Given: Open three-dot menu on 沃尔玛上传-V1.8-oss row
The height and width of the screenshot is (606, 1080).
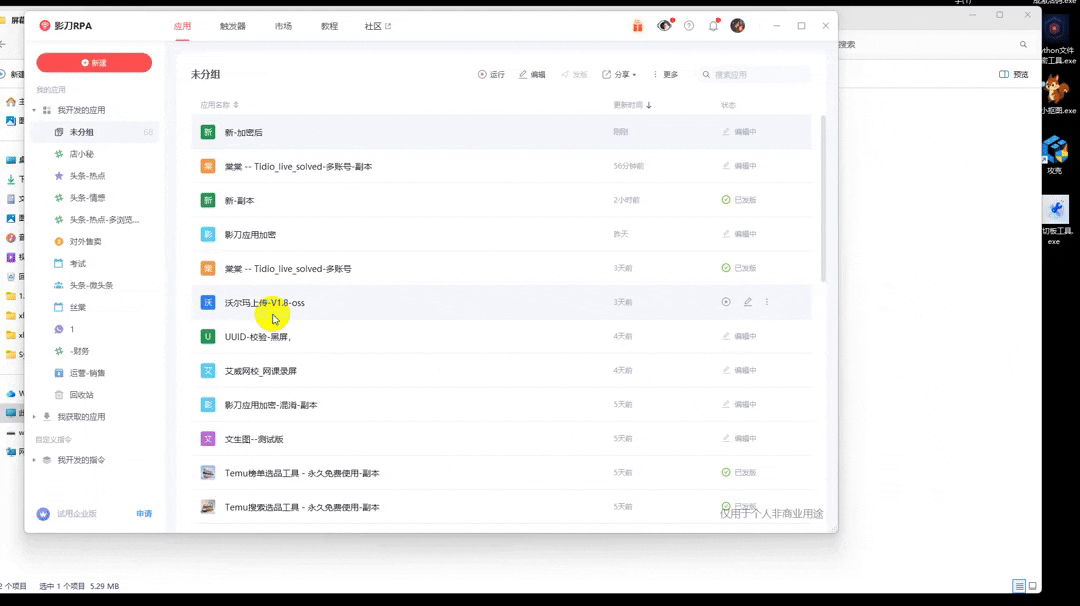Looking at the screenshot, I should click(767, 302).
